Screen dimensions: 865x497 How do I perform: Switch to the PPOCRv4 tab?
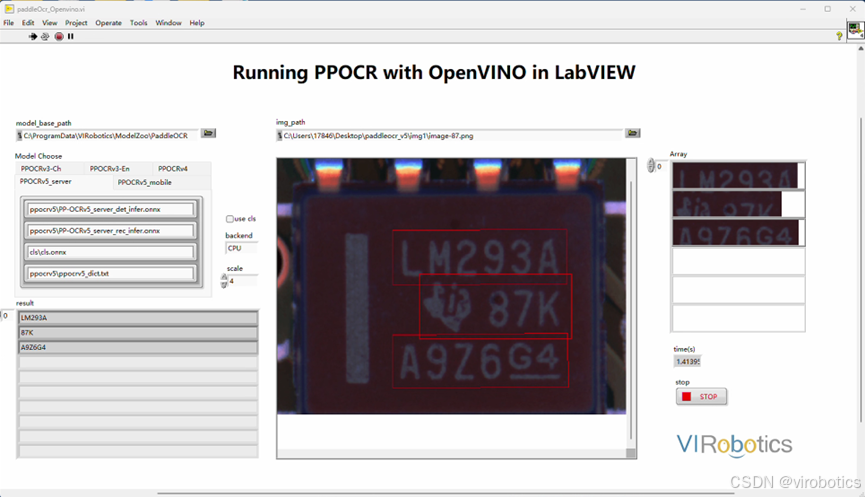point(181,169)
